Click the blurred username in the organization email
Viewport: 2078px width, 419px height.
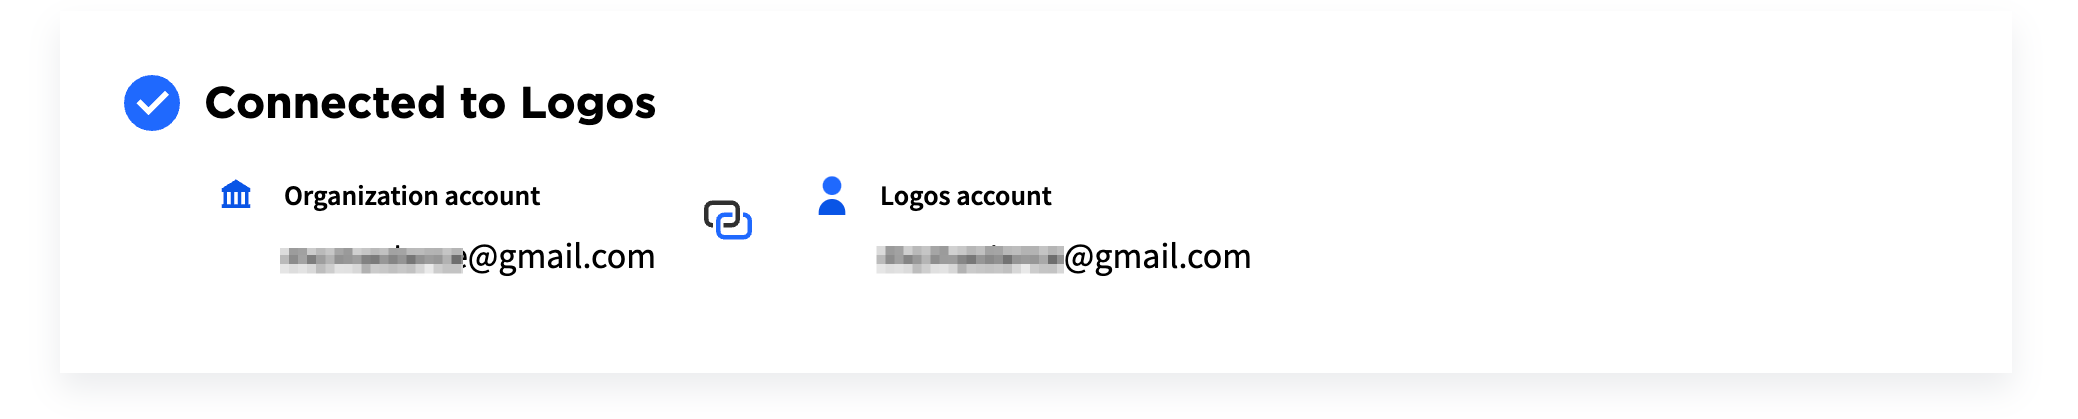coord(373,259)
